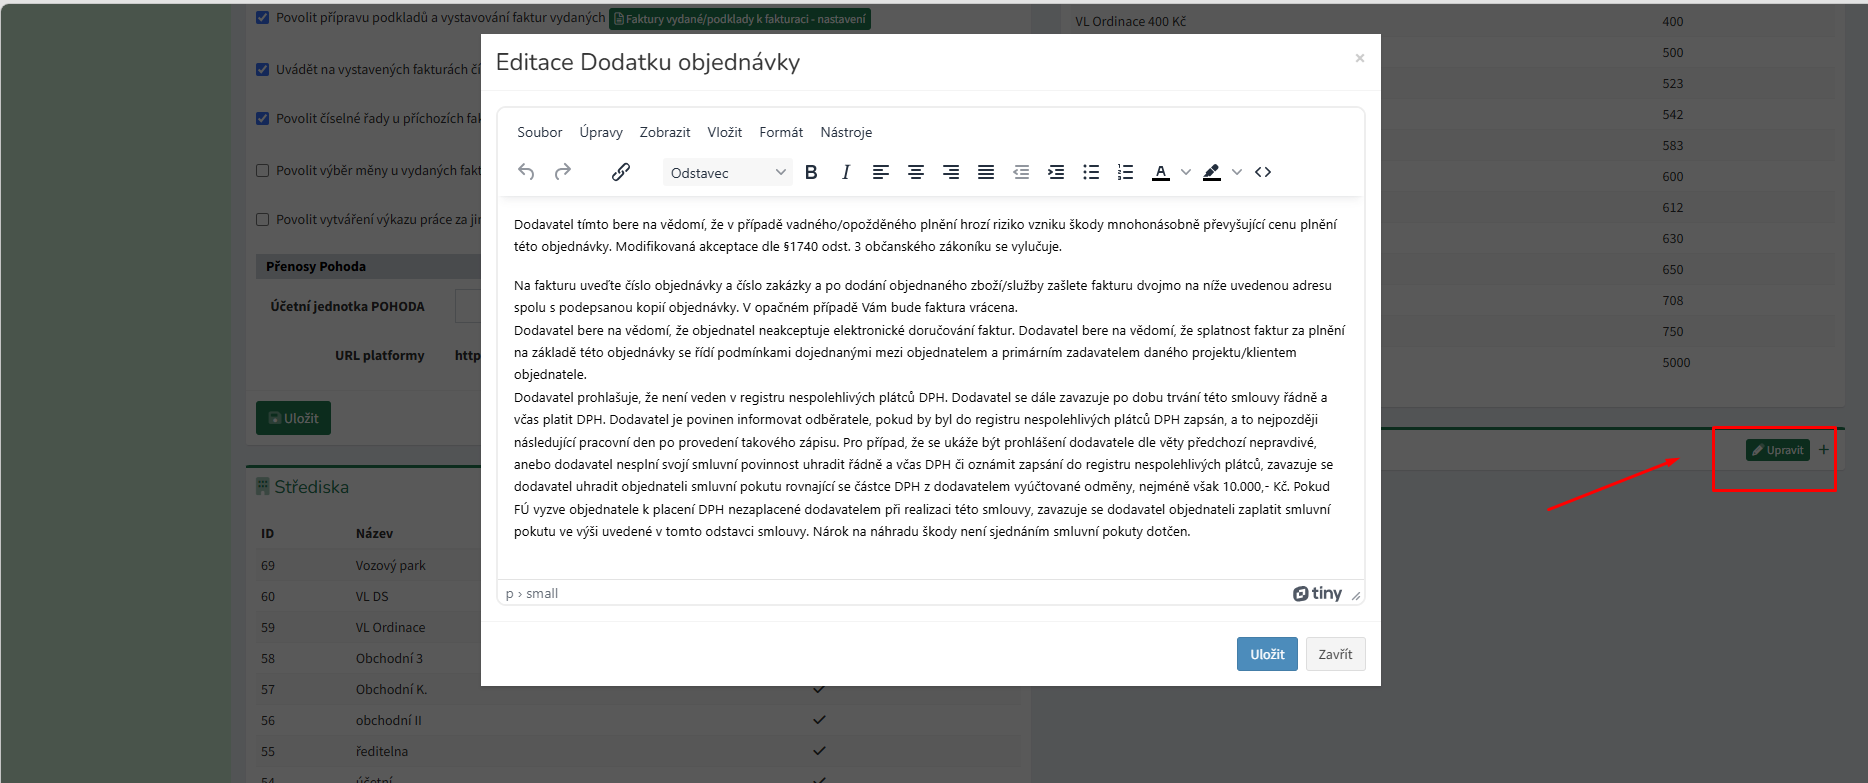The width and height of the screenshot is (1868, 783).
Task: Open the Vložit menu
Action: tap(724, 132)
